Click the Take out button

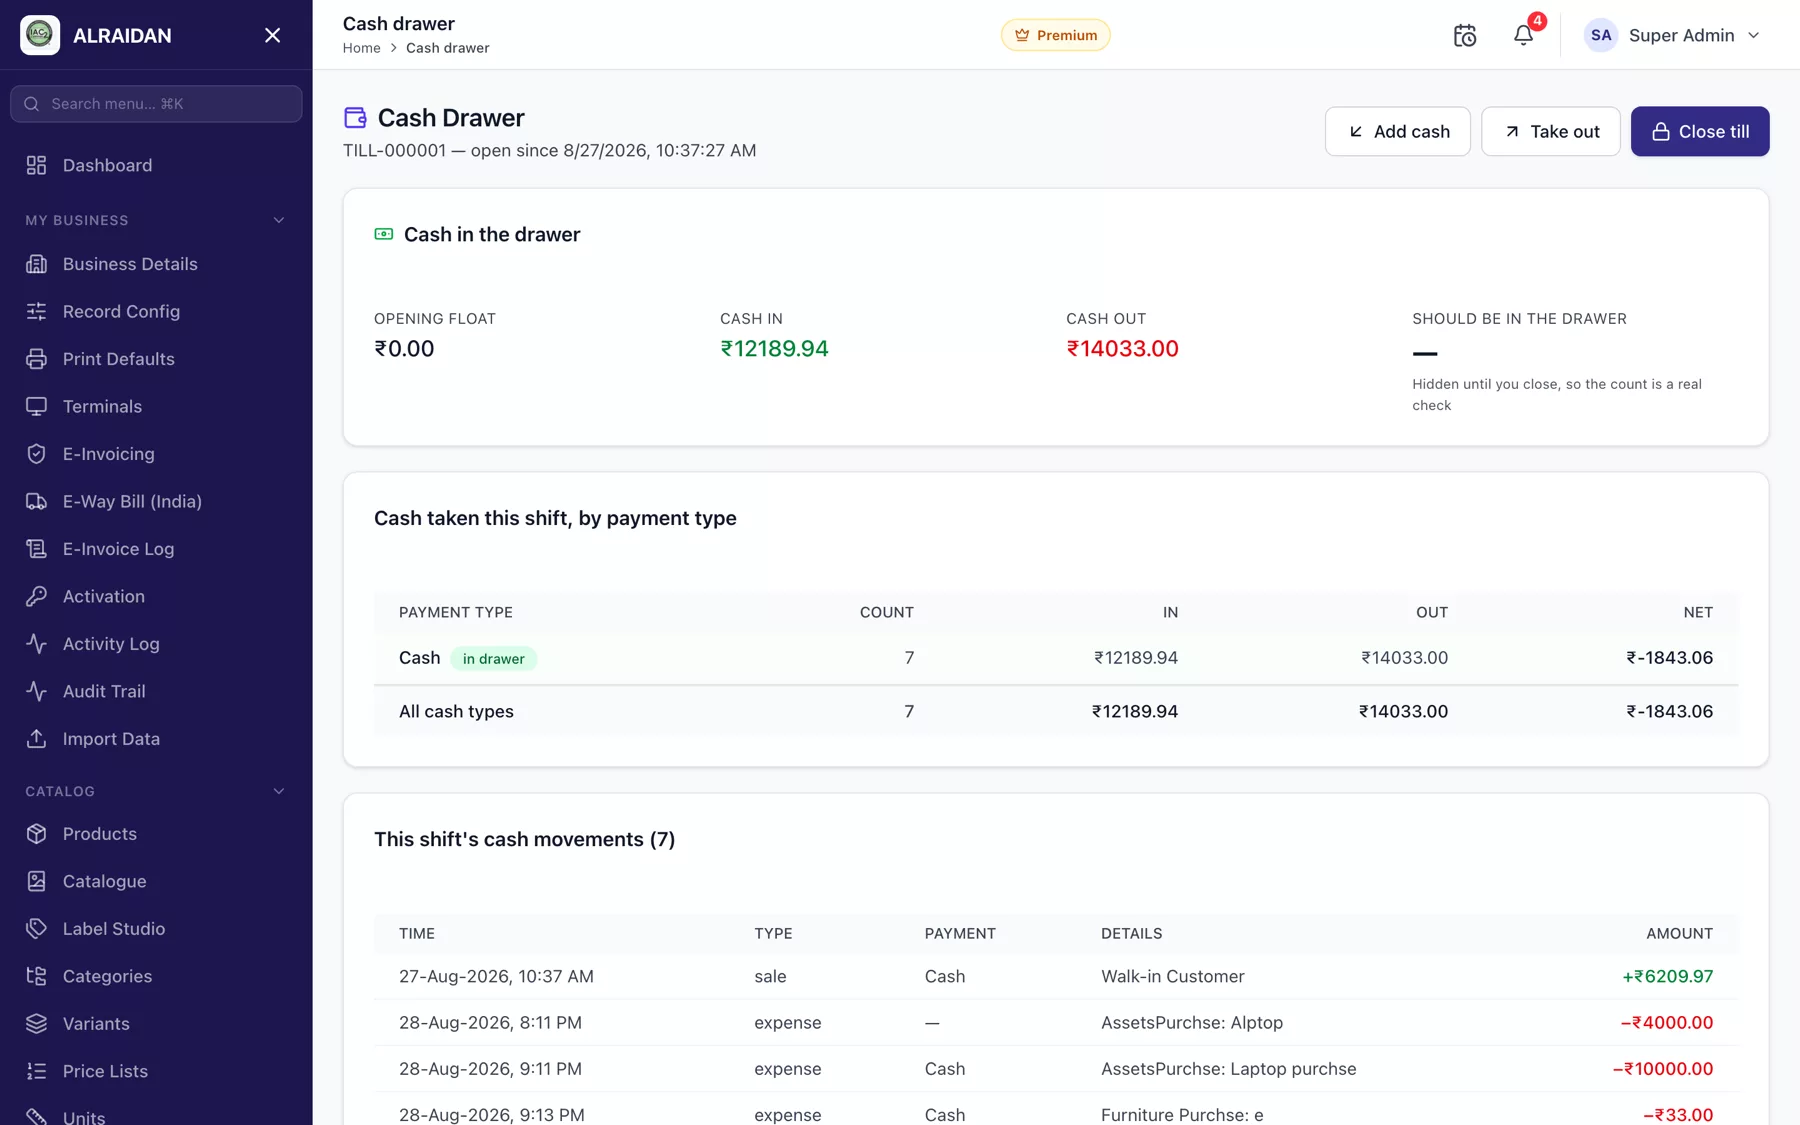[1551, 131]
